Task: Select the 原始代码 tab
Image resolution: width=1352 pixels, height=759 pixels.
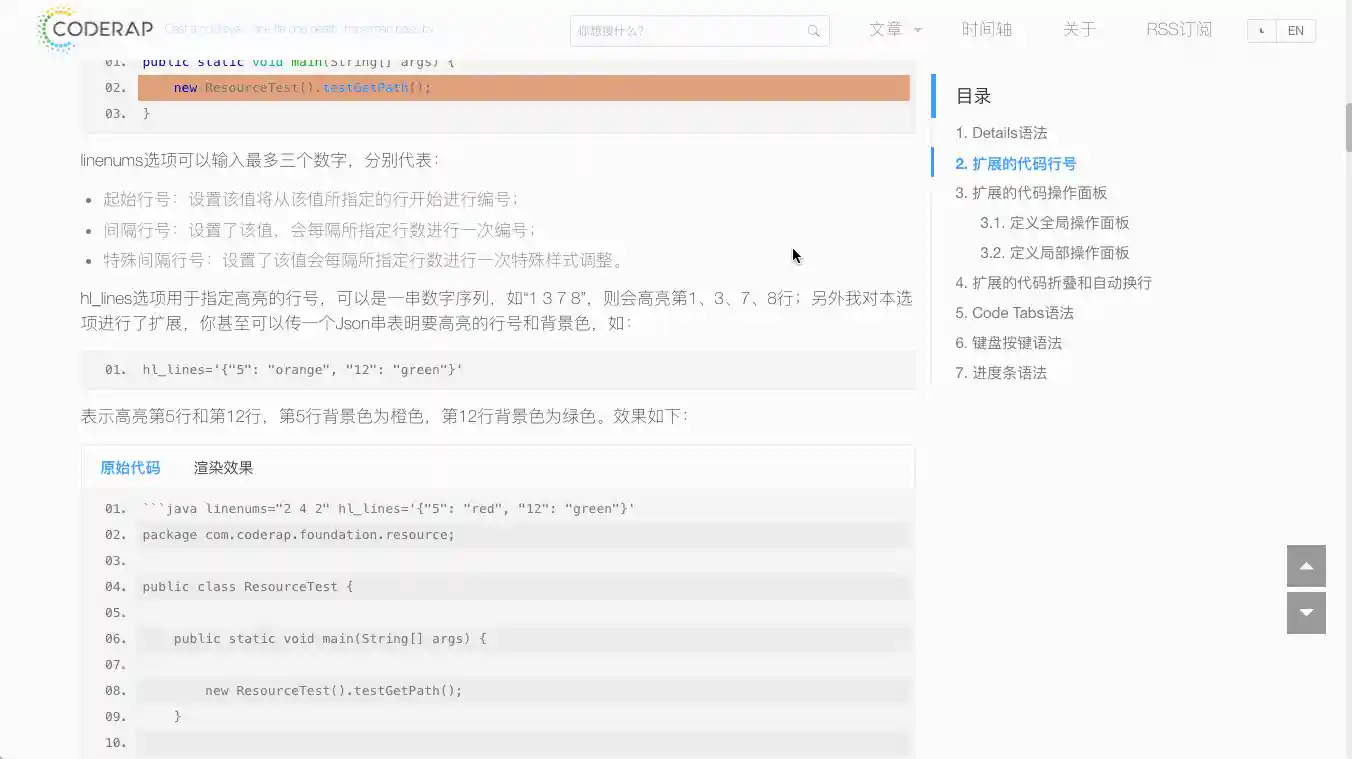Action: [129, 467]
